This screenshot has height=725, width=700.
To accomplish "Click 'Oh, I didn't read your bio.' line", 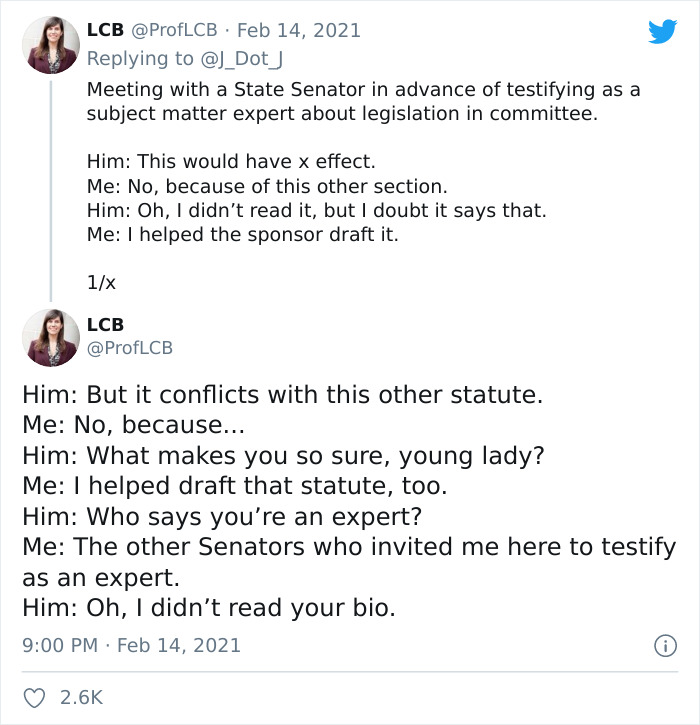I will (x=209, y=606).
